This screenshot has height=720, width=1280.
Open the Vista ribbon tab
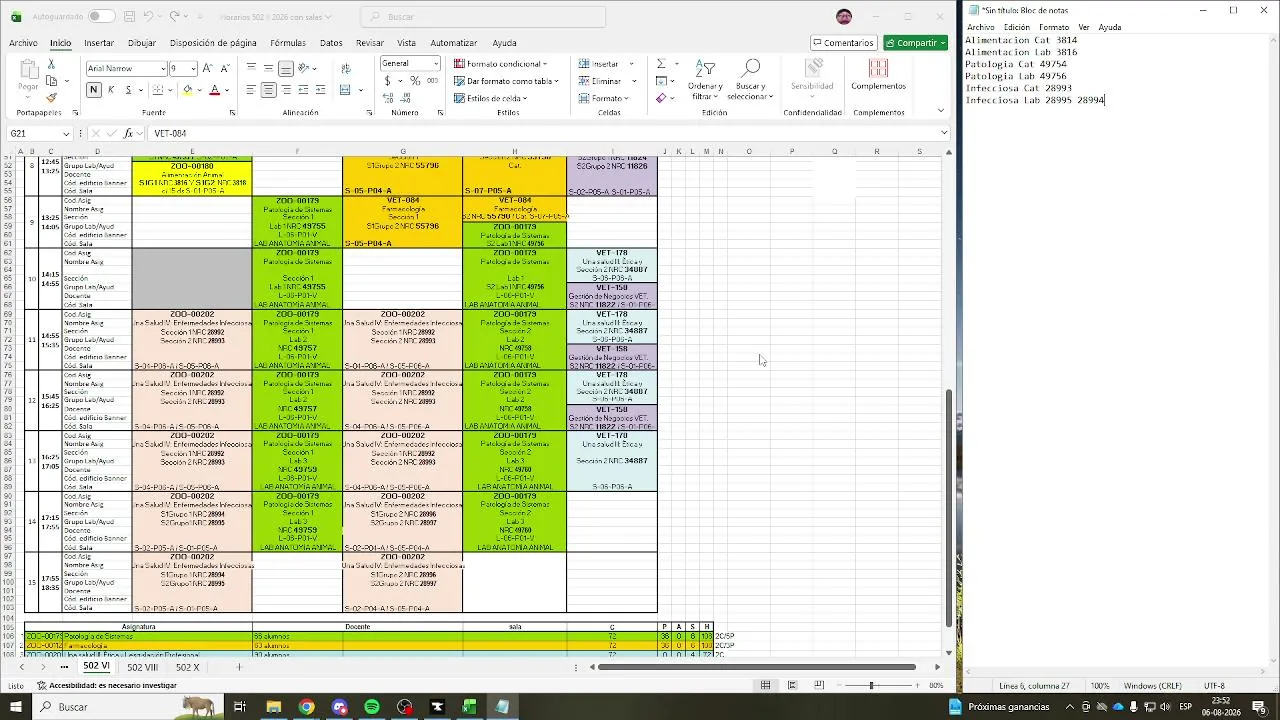[x=406, y=43]
